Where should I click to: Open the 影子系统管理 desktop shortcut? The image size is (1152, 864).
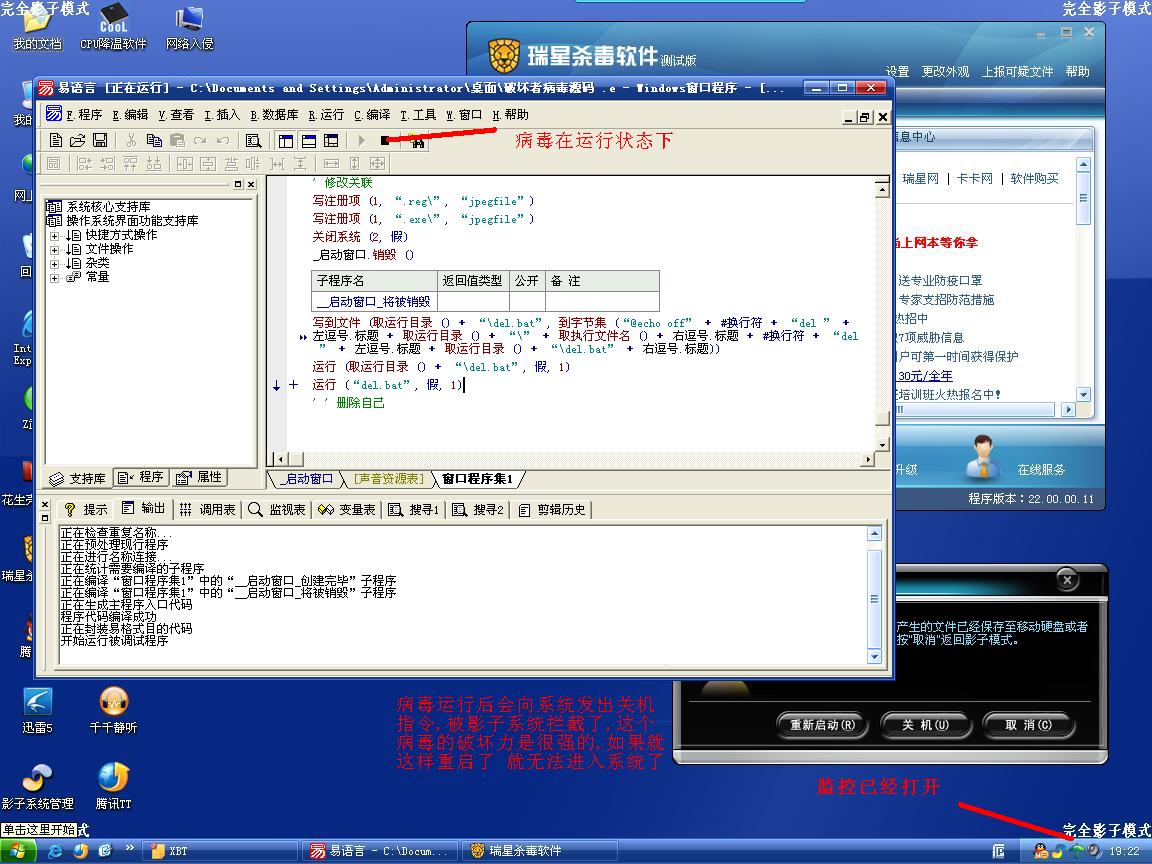click(x=37, y=785)
